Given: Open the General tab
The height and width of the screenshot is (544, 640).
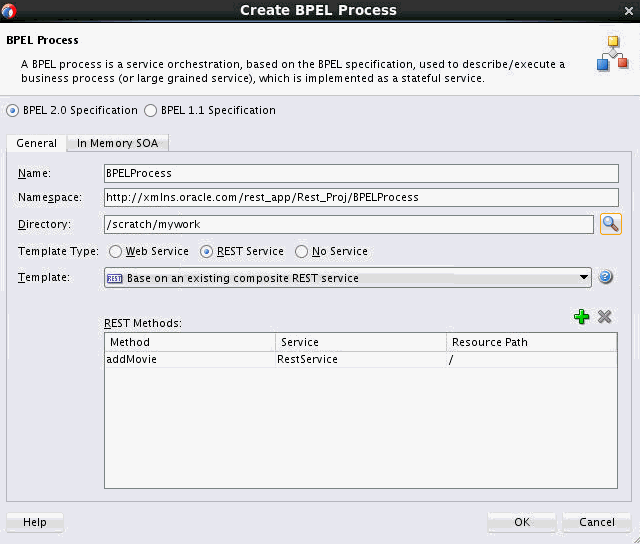Looking at the screenshot, I should point(36,143).
